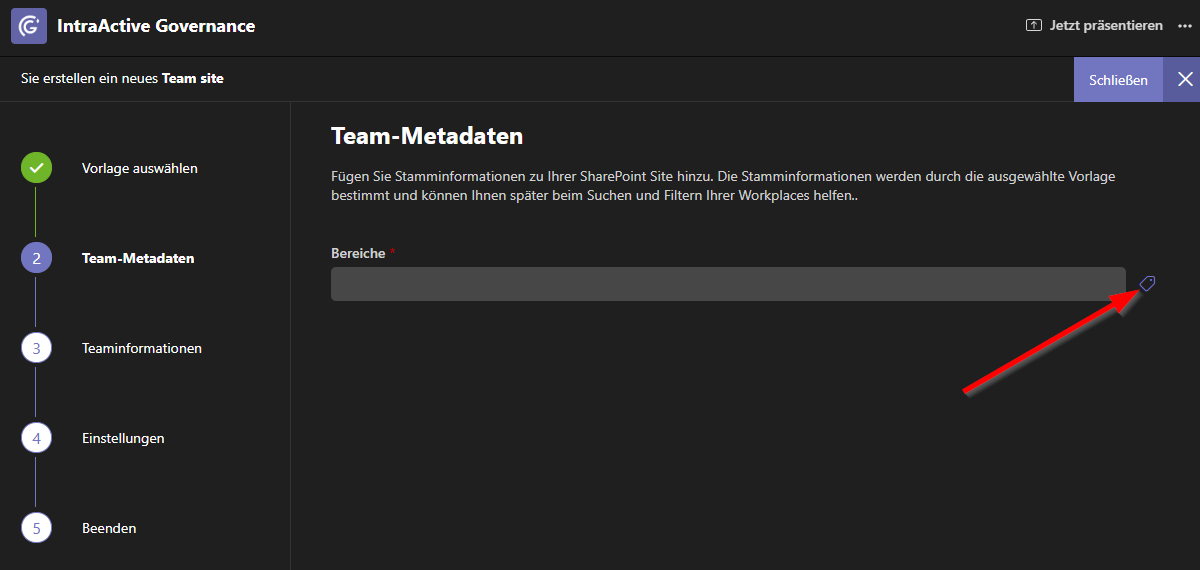Viewport: 1200px width, 570px height.
Task: Click the green checkmark step circle
Action: coord(36,168)
